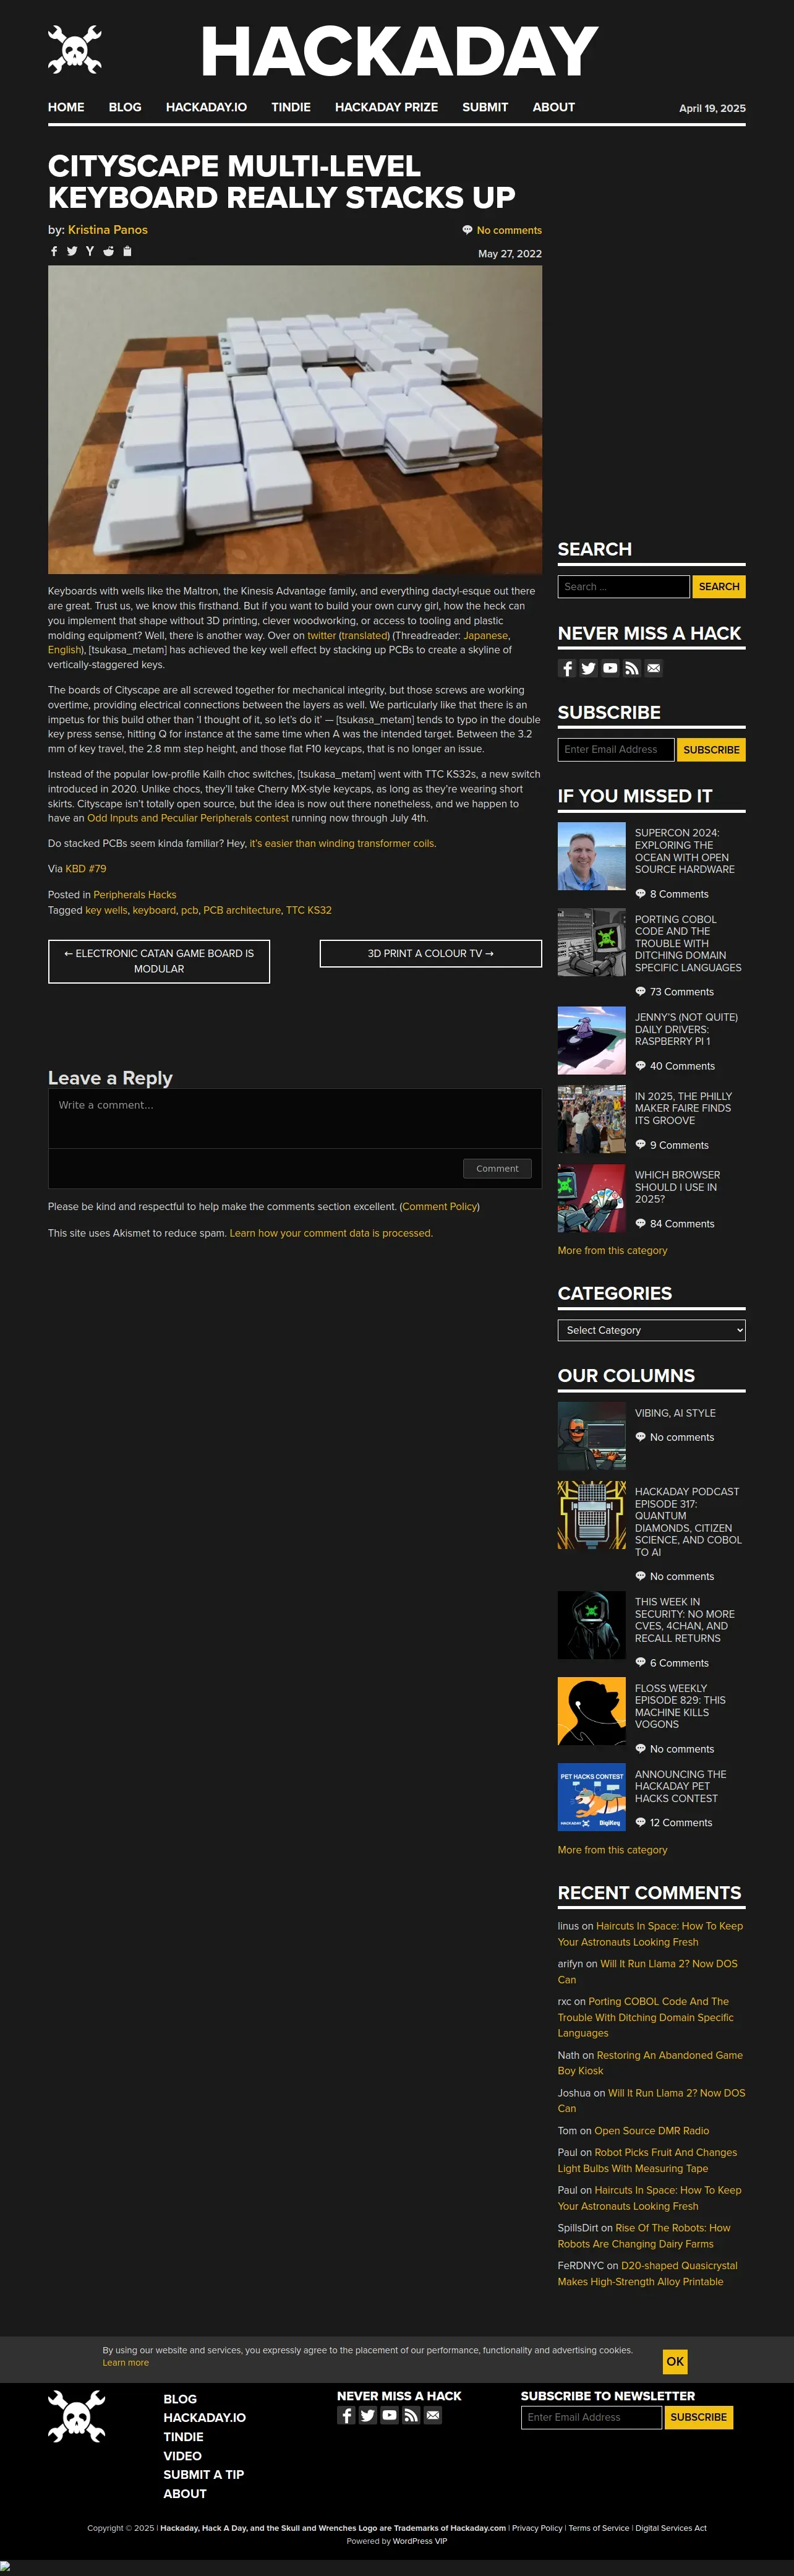Click the Hackaday skull logo in the header
The image size is (794, 2576).
[75, 49]
